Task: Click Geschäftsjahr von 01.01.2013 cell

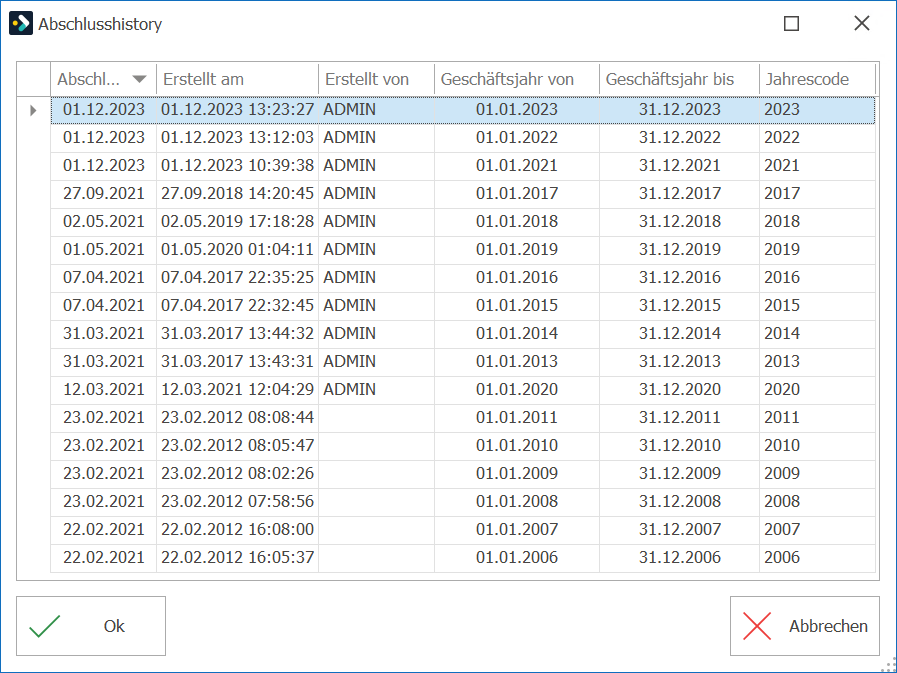Action: point(517,362)
